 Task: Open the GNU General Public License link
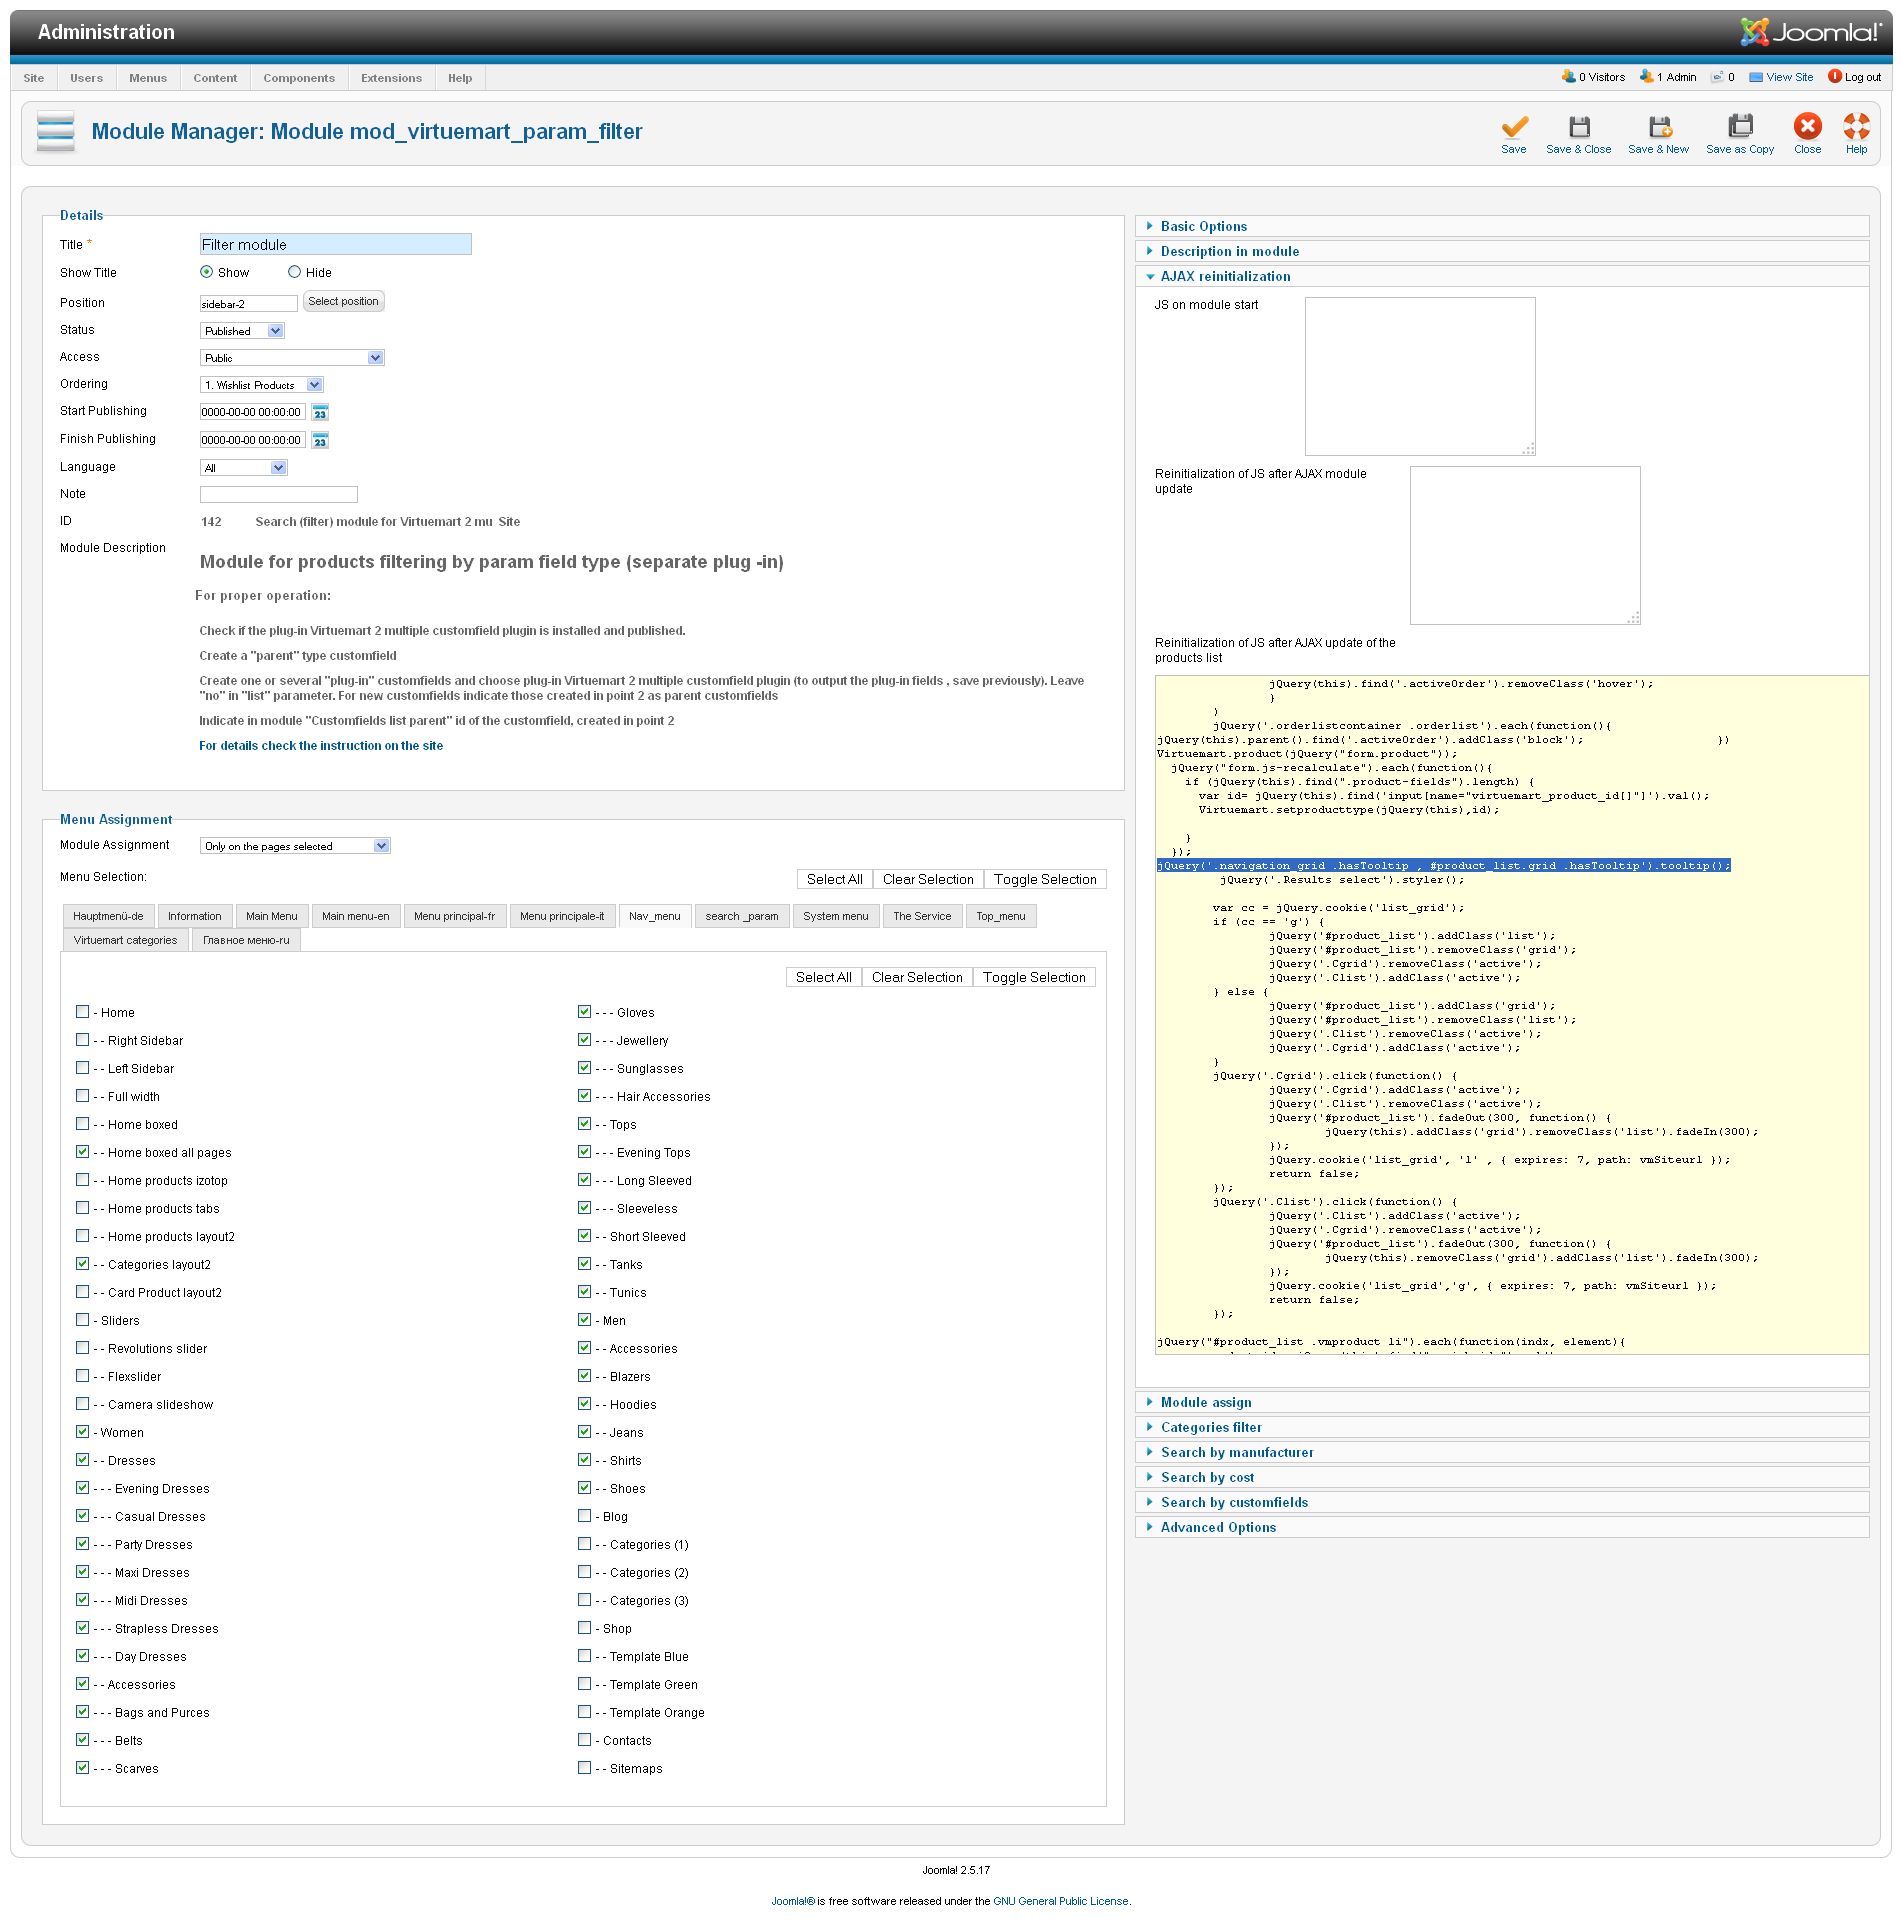coord(1060,1901)
